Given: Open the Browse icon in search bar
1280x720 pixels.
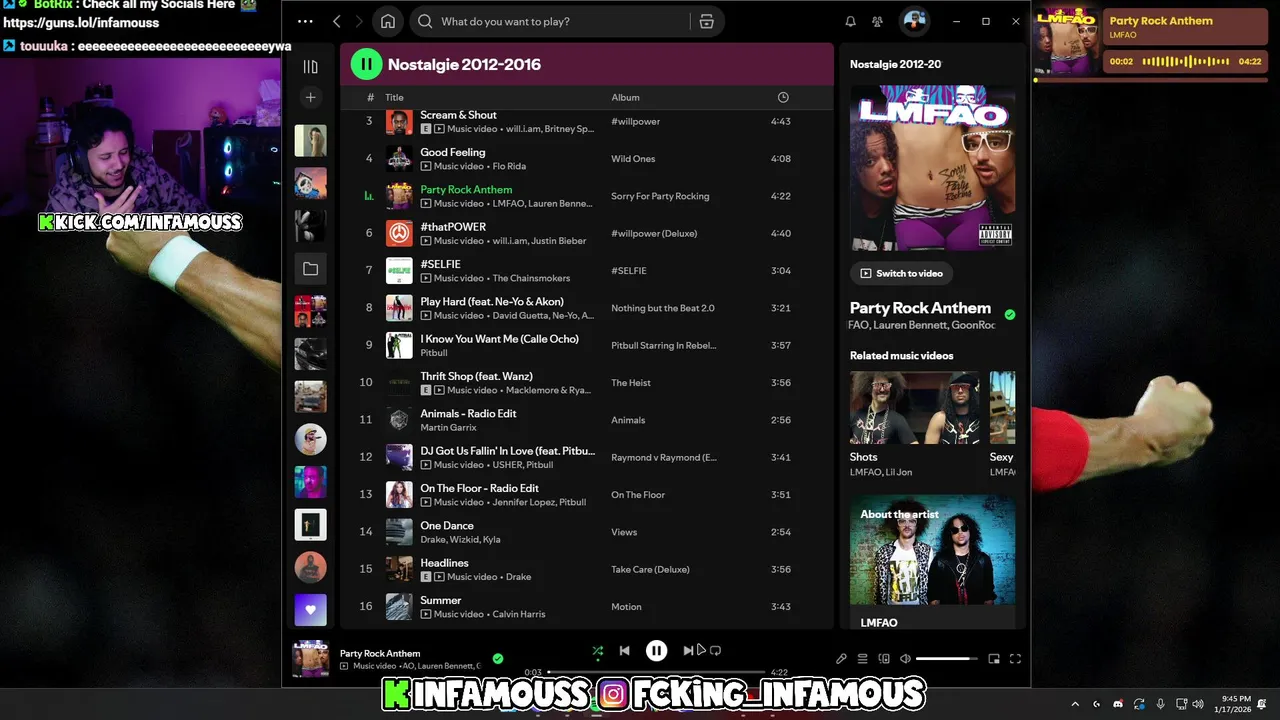Looking at the screenshot, I should pos(707,21).
